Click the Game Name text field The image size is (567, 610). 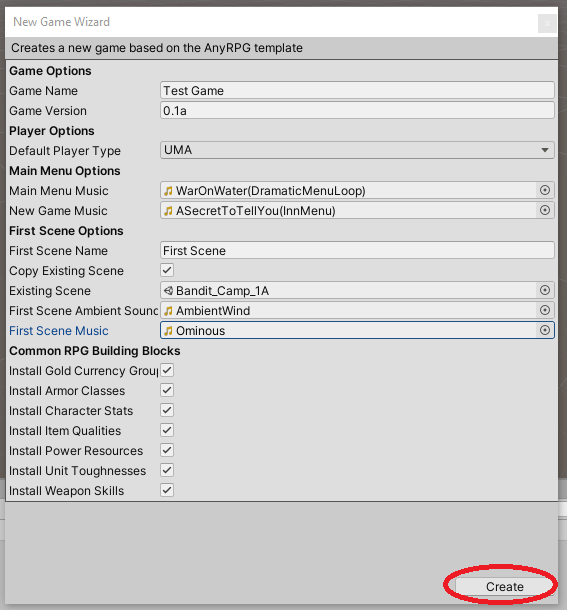pos(357,90)
